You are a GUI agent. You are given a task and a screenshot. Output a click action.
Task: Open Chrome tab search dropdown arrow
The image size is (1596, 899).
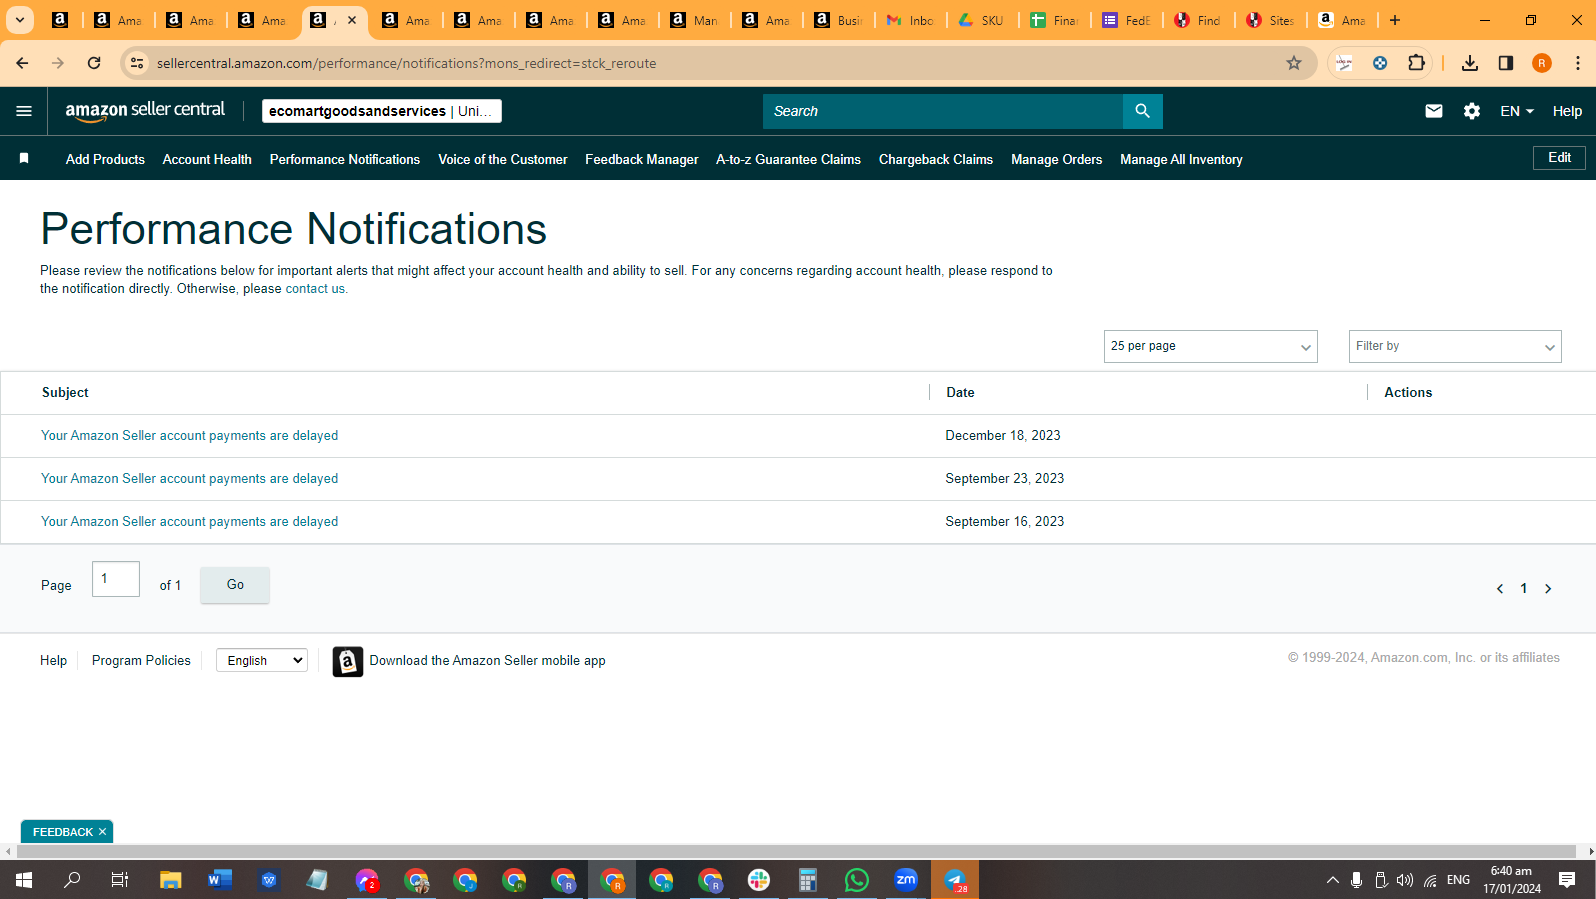19,20
